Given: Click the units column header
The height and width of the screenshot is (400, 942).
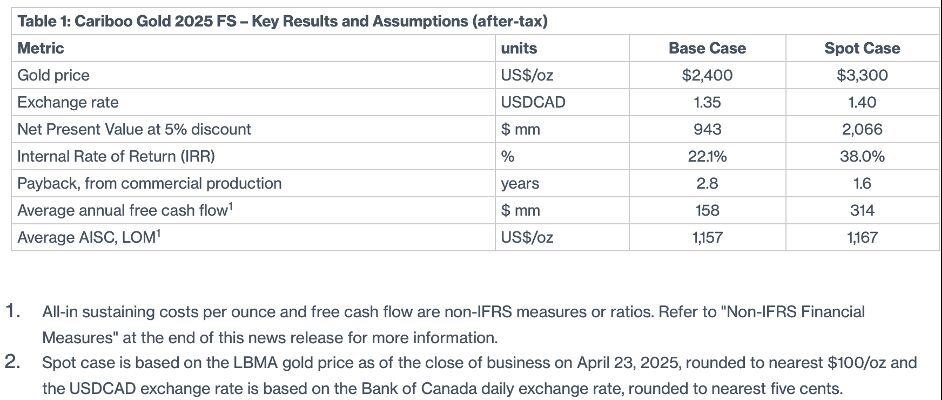Looking at the screenshot, I should tap(518, 48).
